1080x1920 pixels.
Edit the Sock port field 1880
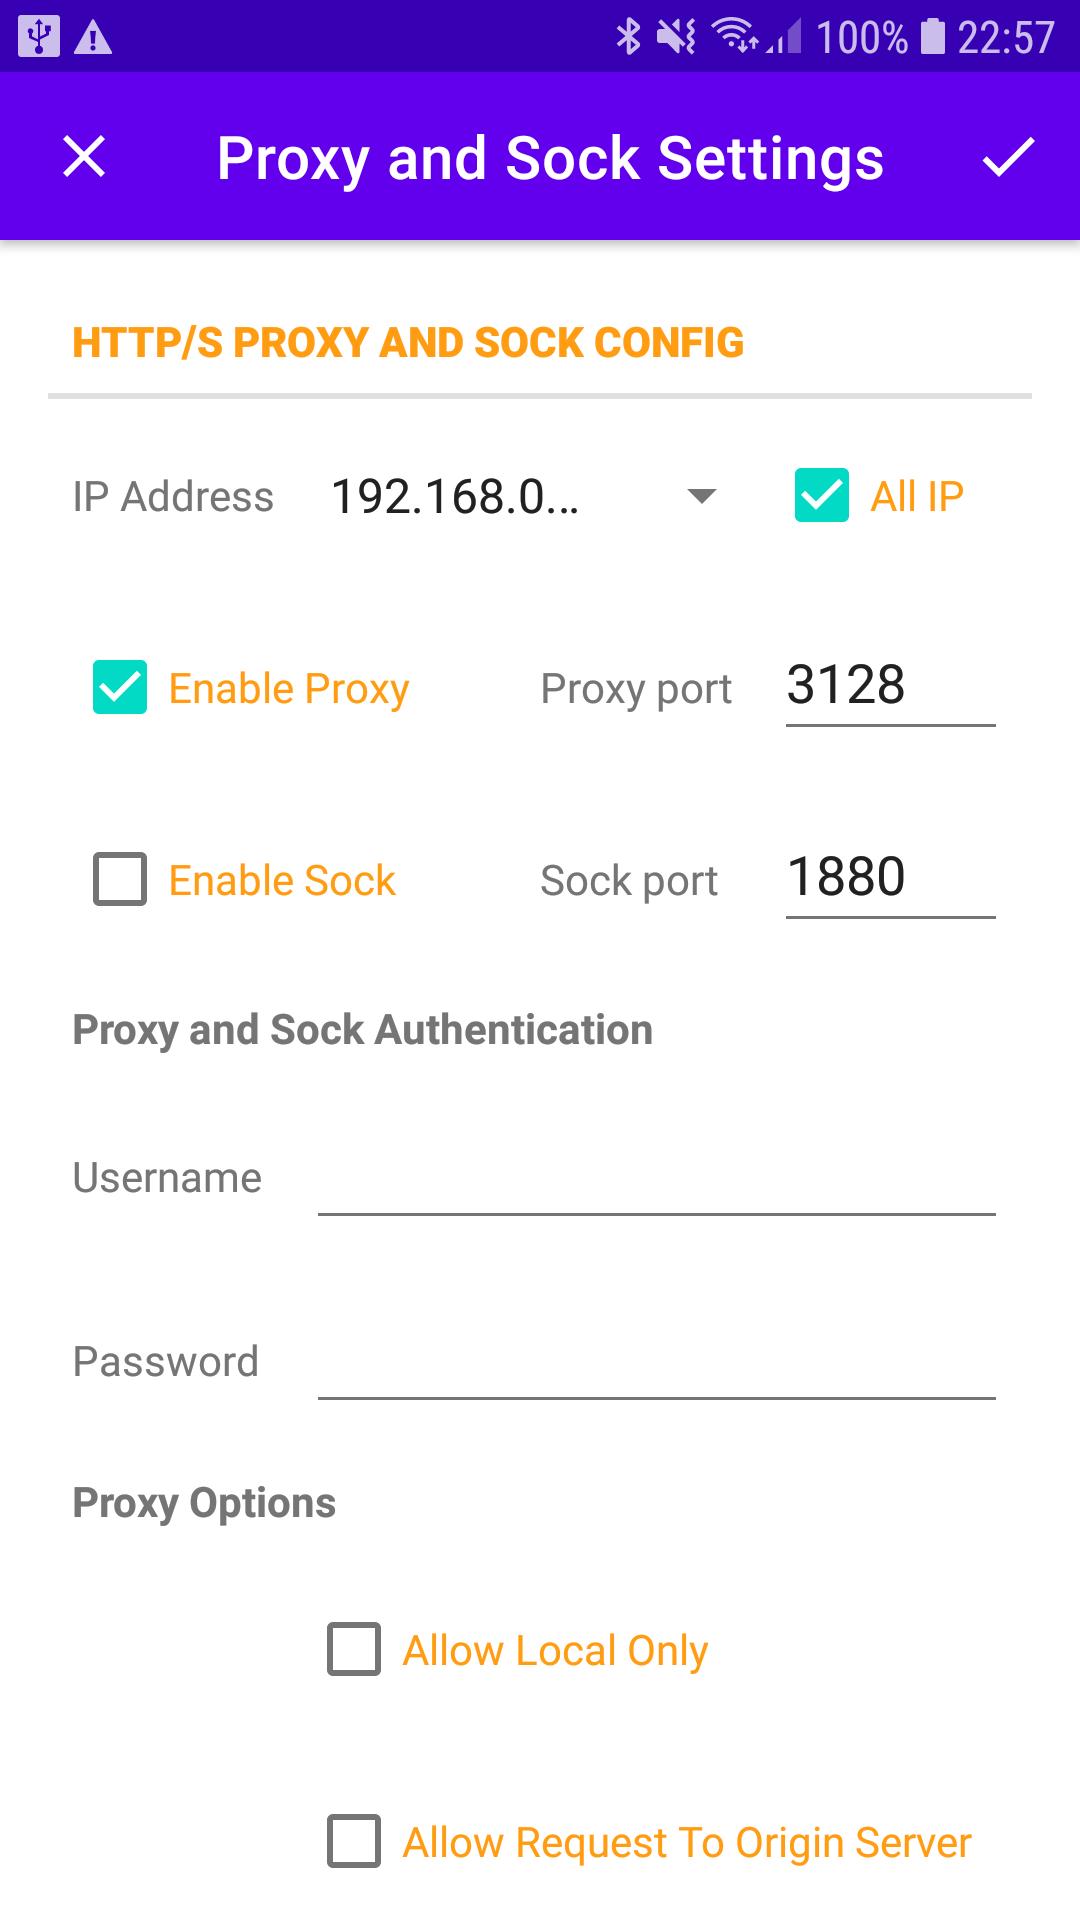point(890,880)
